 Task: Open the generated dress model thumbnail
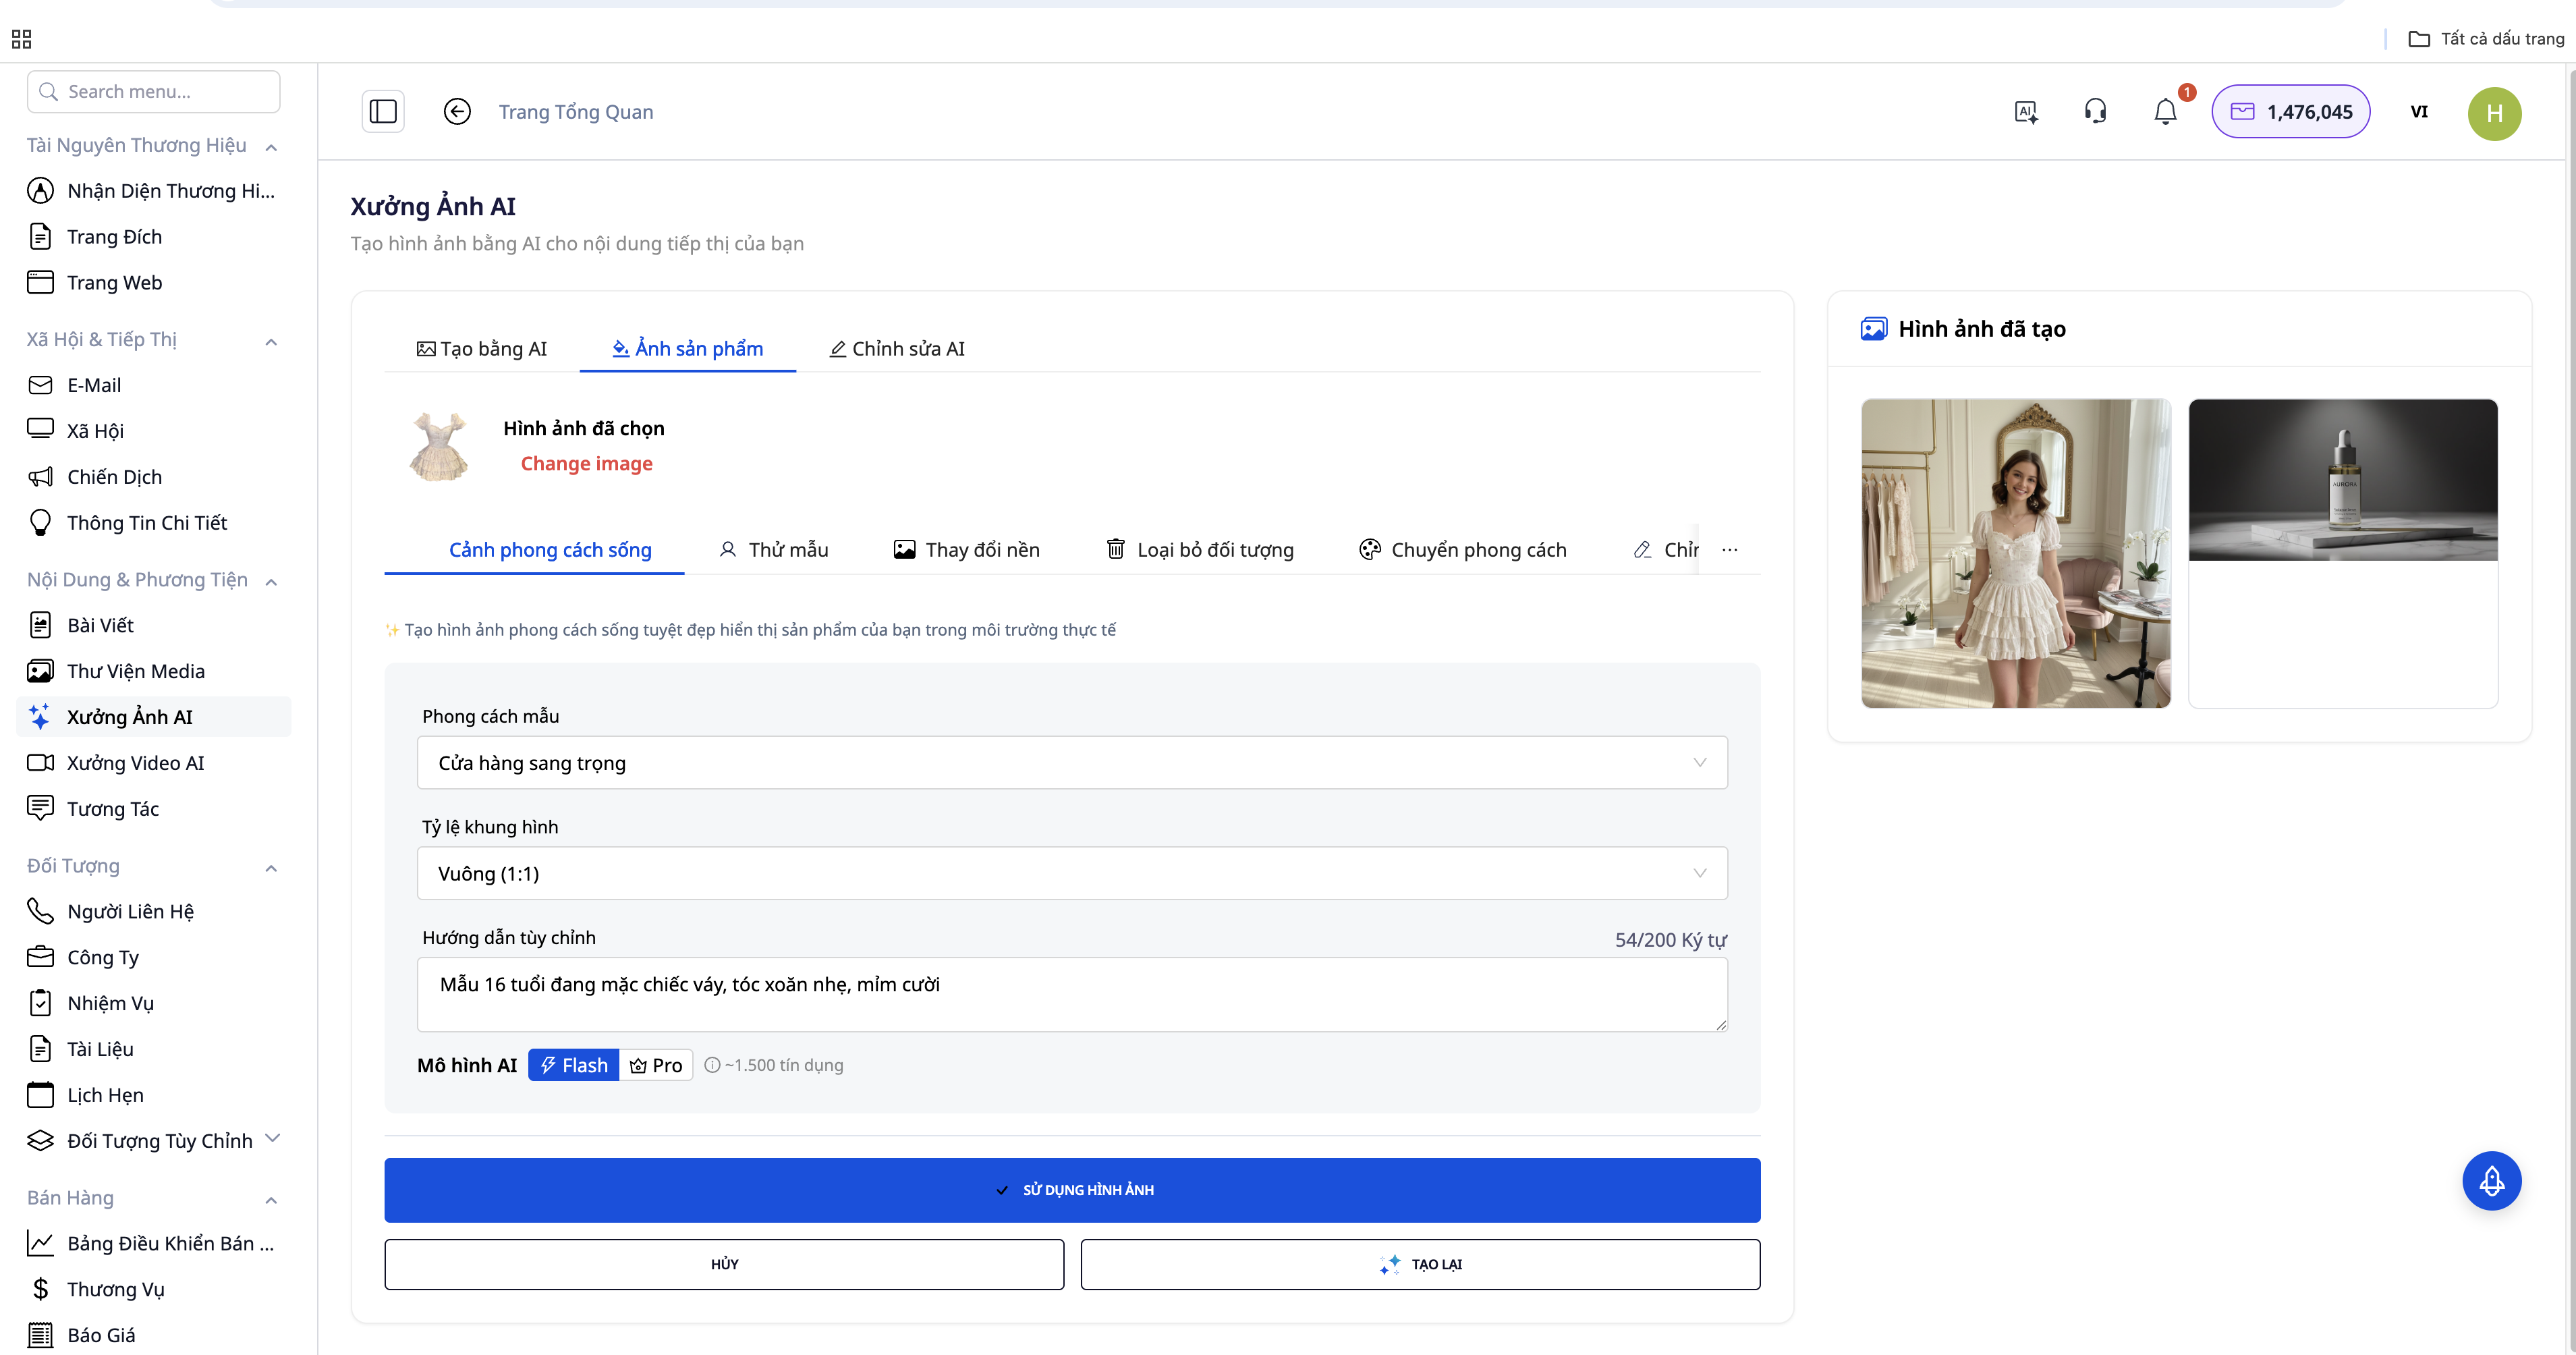pyautogui.click(x=2015, y=553)
